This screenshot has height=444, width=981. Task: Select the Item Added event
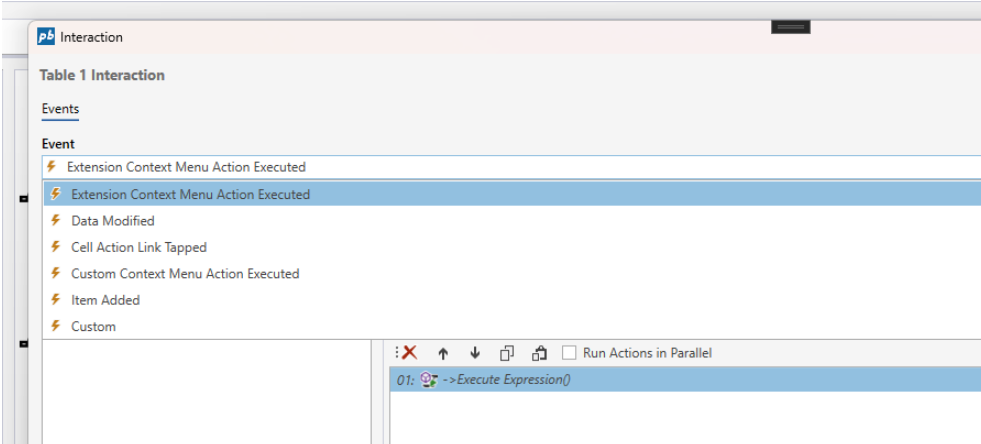105,300
